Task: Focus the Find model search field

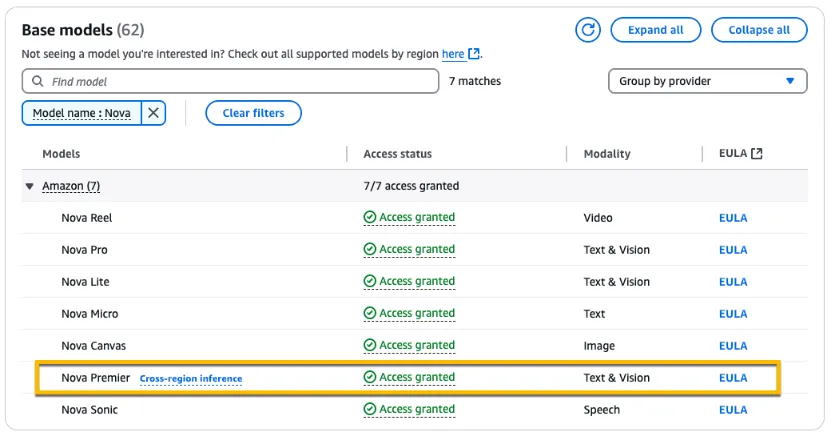Action: click(230, 81)
